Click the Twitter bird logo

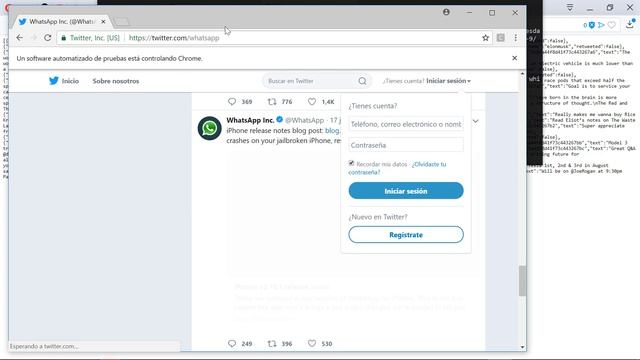(x=54, y=81)
